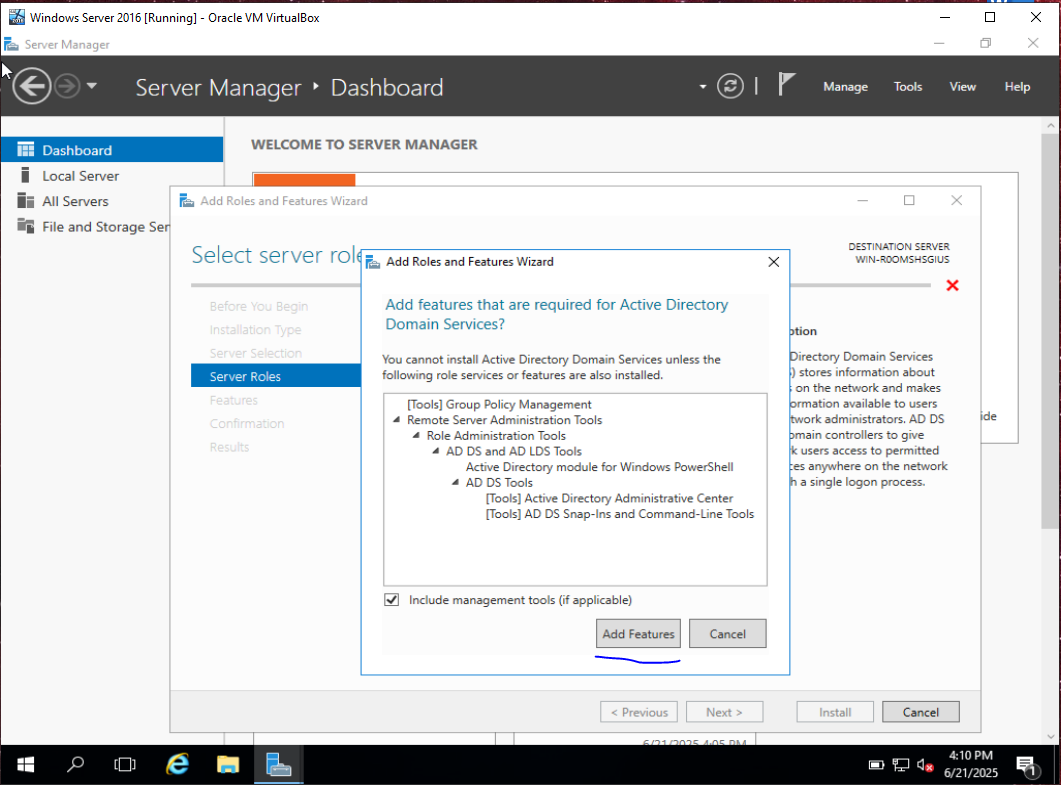This screenshot has width=1061, height=785.
Task: Select Dashboard in the sidebar
Action: [x=112, y=150]
